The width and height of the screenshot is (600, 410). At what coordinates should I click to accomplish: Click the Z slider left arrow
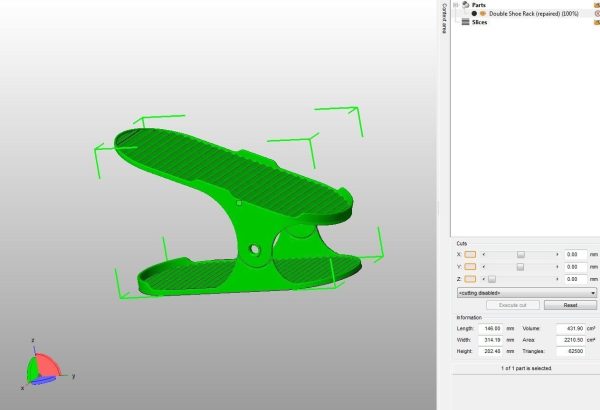(484, 279)
